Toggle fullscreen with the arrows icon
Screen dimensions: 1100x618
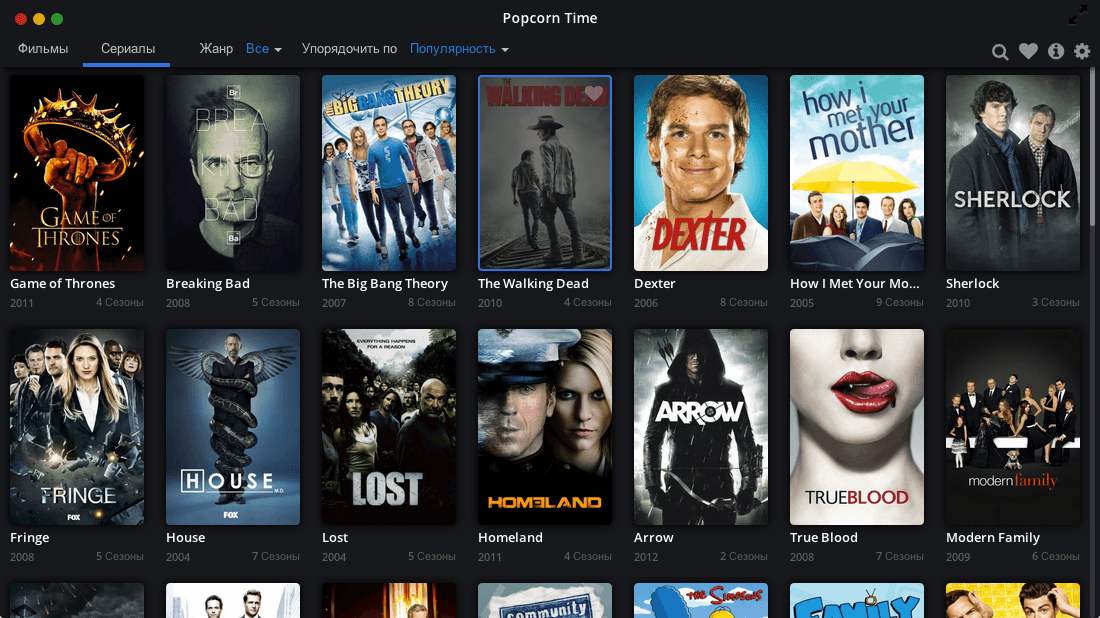click(x=1078, y=15)
